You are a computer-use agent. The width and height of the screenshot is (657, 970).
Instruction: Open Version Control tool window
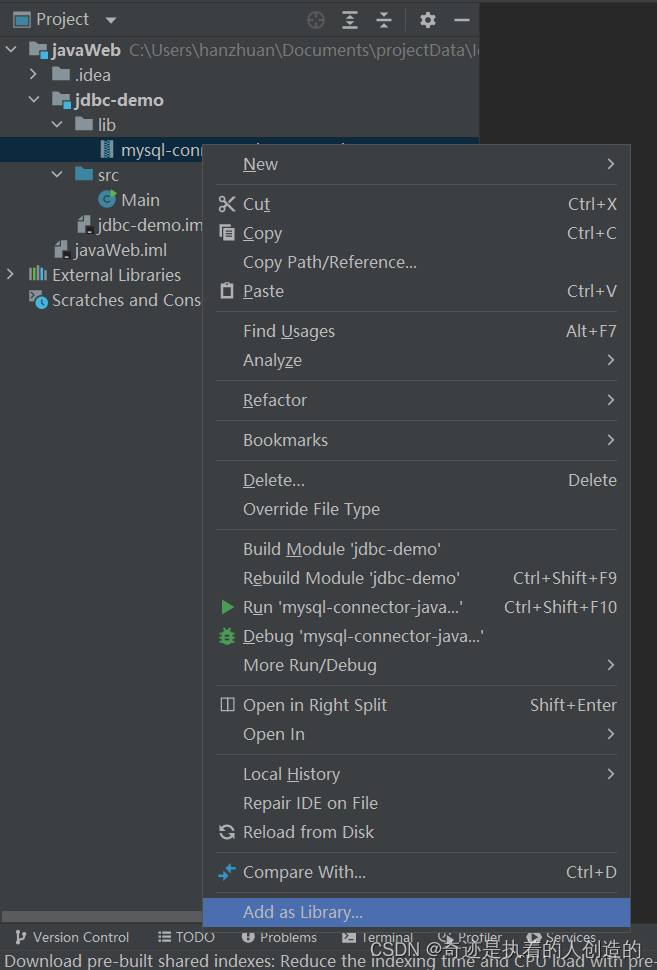pos(72,937)
